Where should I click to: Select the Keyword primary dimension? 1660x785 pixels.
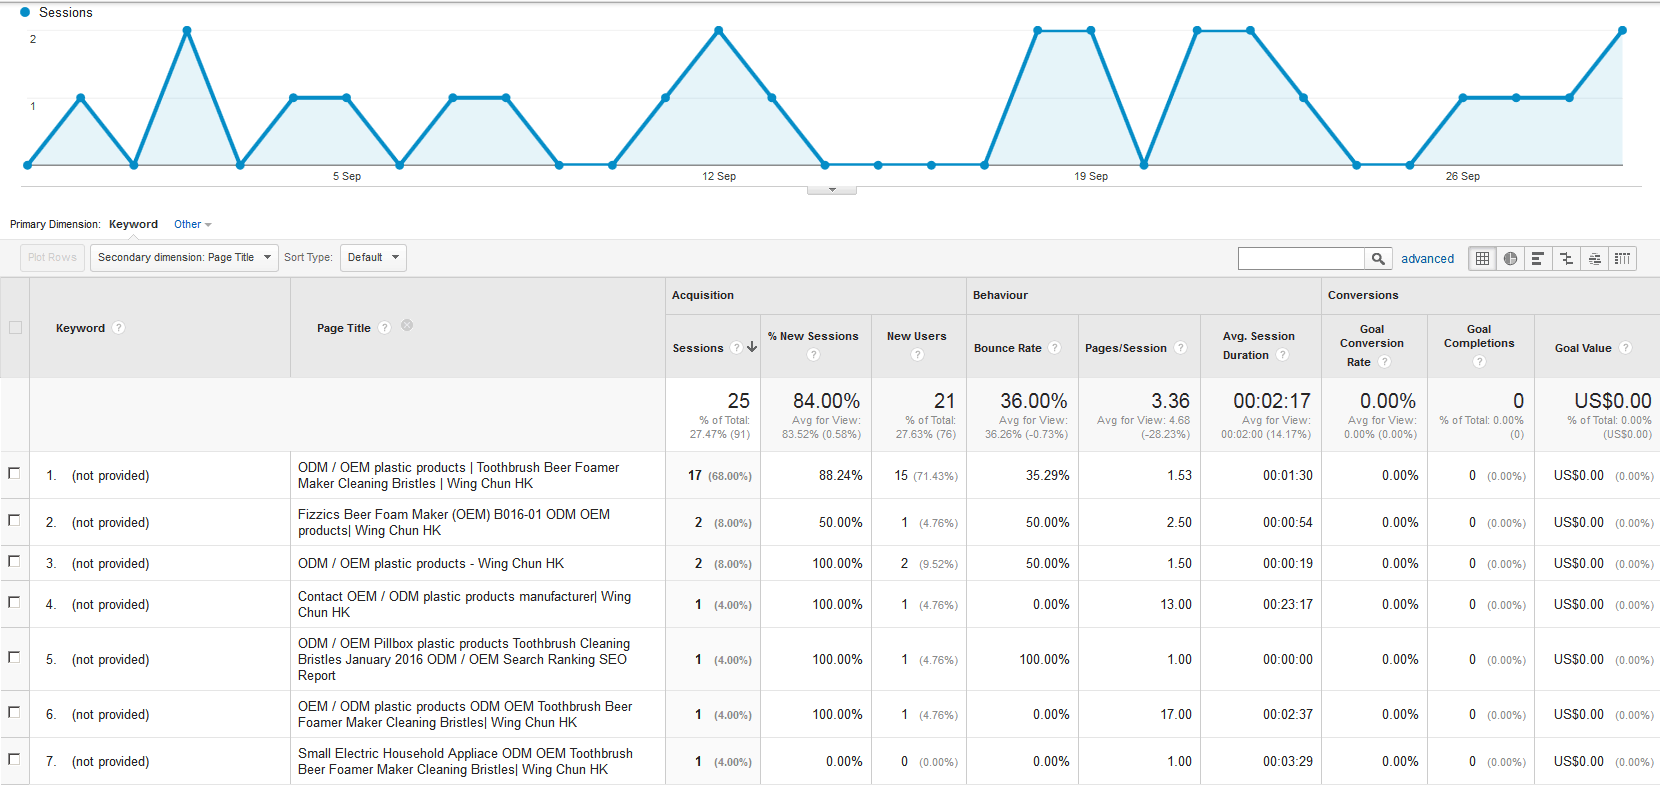coord(133,225)
